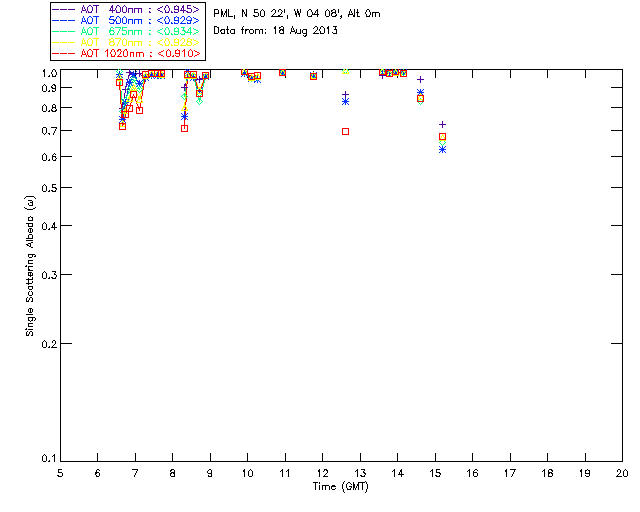
Task: Click the y-axis label 0.4
Action: point(49,226)
